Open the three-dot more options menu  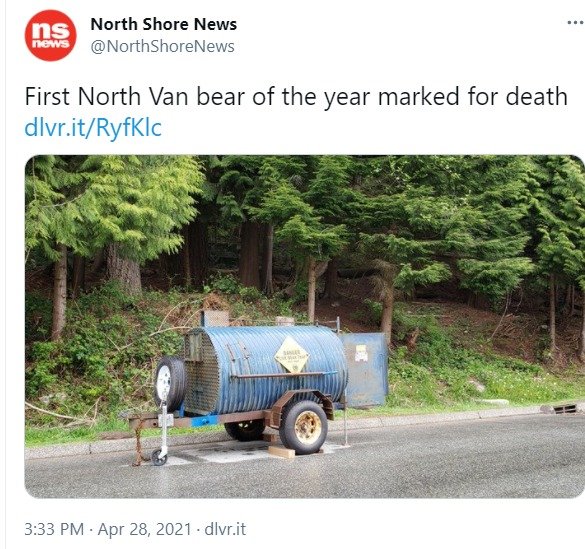click(575, 23)
